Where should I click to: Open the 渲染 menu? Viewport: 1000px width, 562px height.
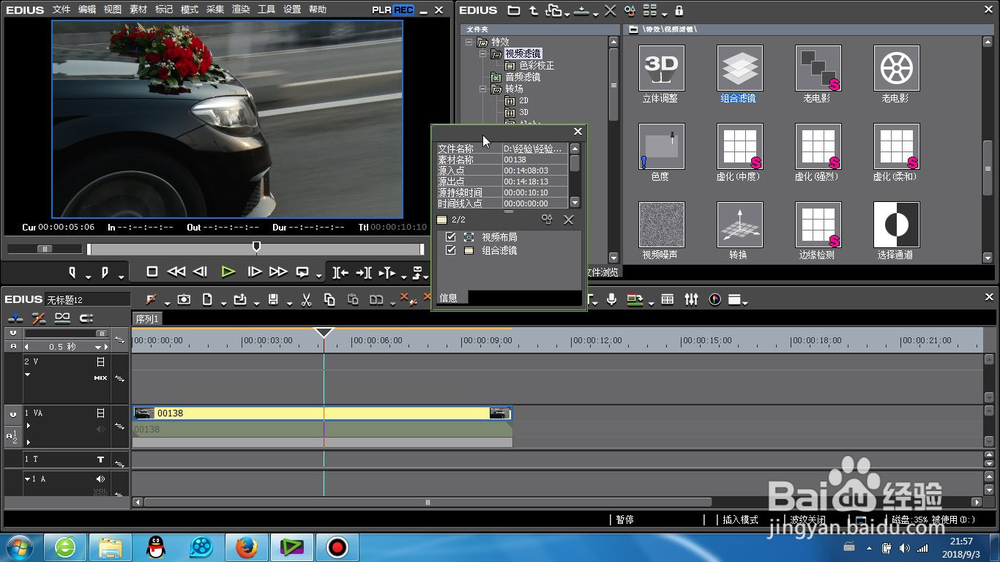point(240,10)
